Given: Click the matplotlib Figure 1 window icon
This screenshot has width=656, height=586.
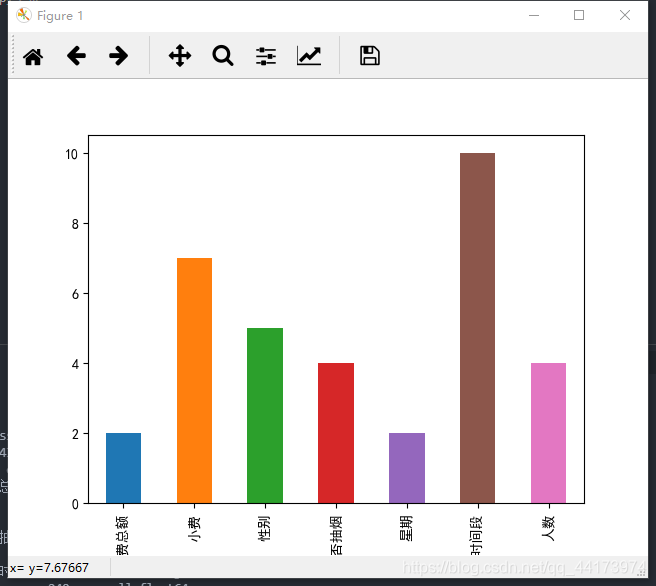Looking at the screenshot, I should pyautogui.click(x=24, y=15).
